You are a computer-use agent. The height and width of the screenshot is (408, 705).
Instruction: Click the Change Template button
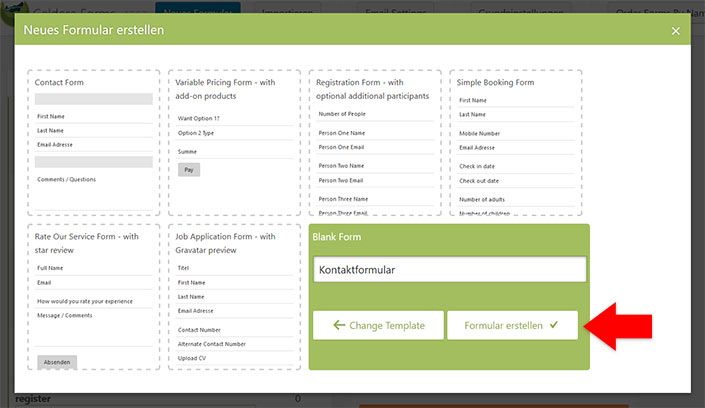point(378,325)
